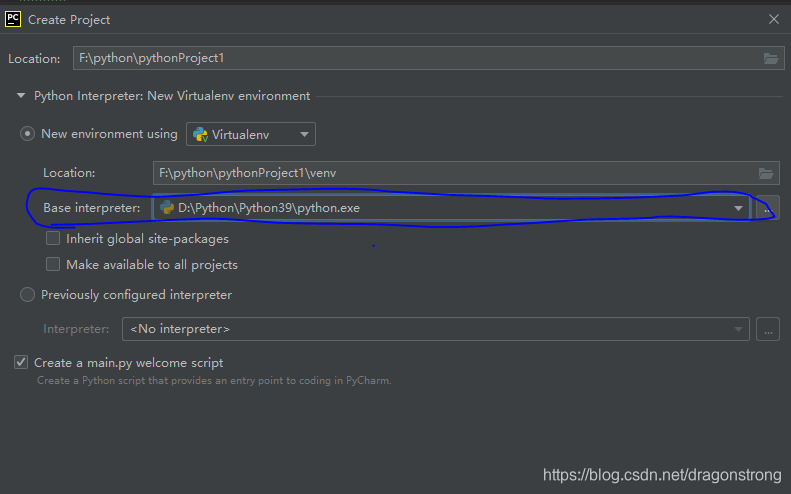Open the Base interpreter dropdown arrow
The height and width of the screenshot is (494, 791).
738,208
